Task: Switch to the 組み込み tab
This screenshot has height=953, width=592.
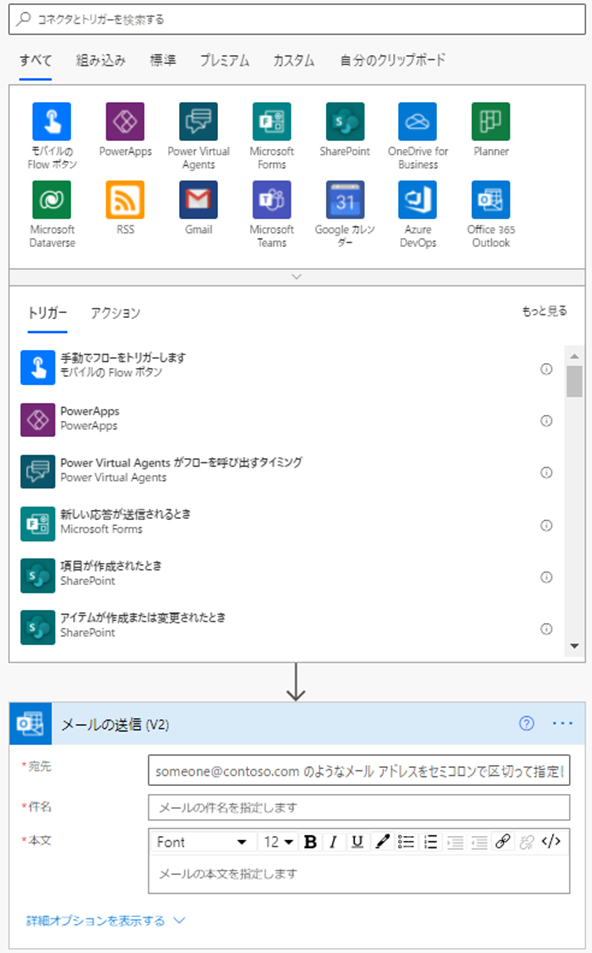Action: (x=101, y=60)
